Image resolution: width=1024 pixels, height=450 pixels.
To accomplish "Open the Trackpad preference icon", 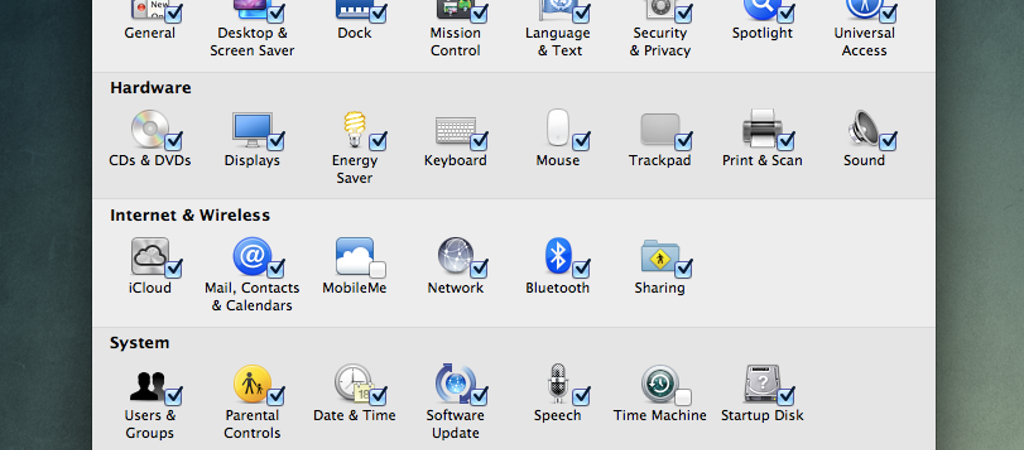I will [660, 129].
